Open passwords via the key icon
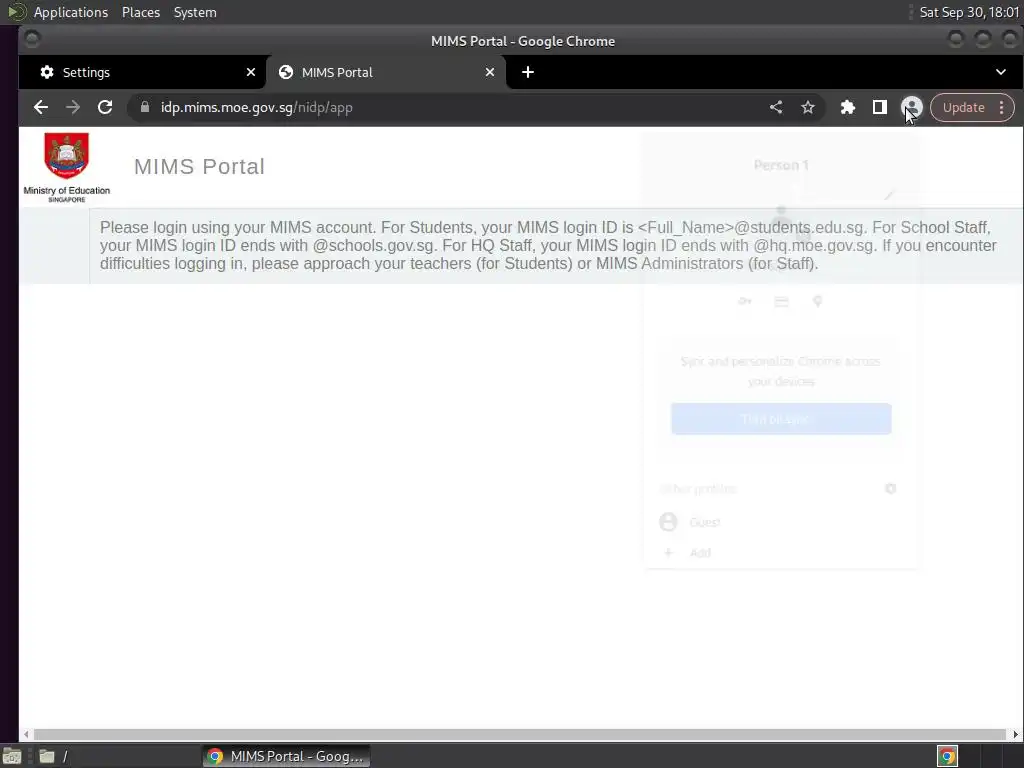The width and height of the screenshot is (1024, 768). point(745,301)
